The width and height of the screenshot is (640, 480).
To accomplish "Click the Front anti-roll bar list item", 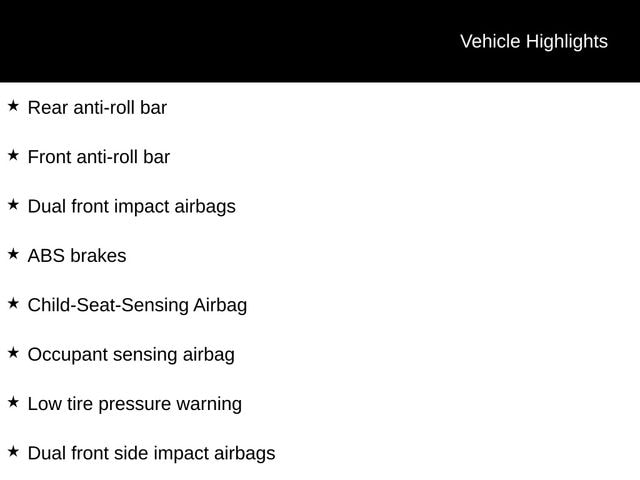I will [99, 157].
